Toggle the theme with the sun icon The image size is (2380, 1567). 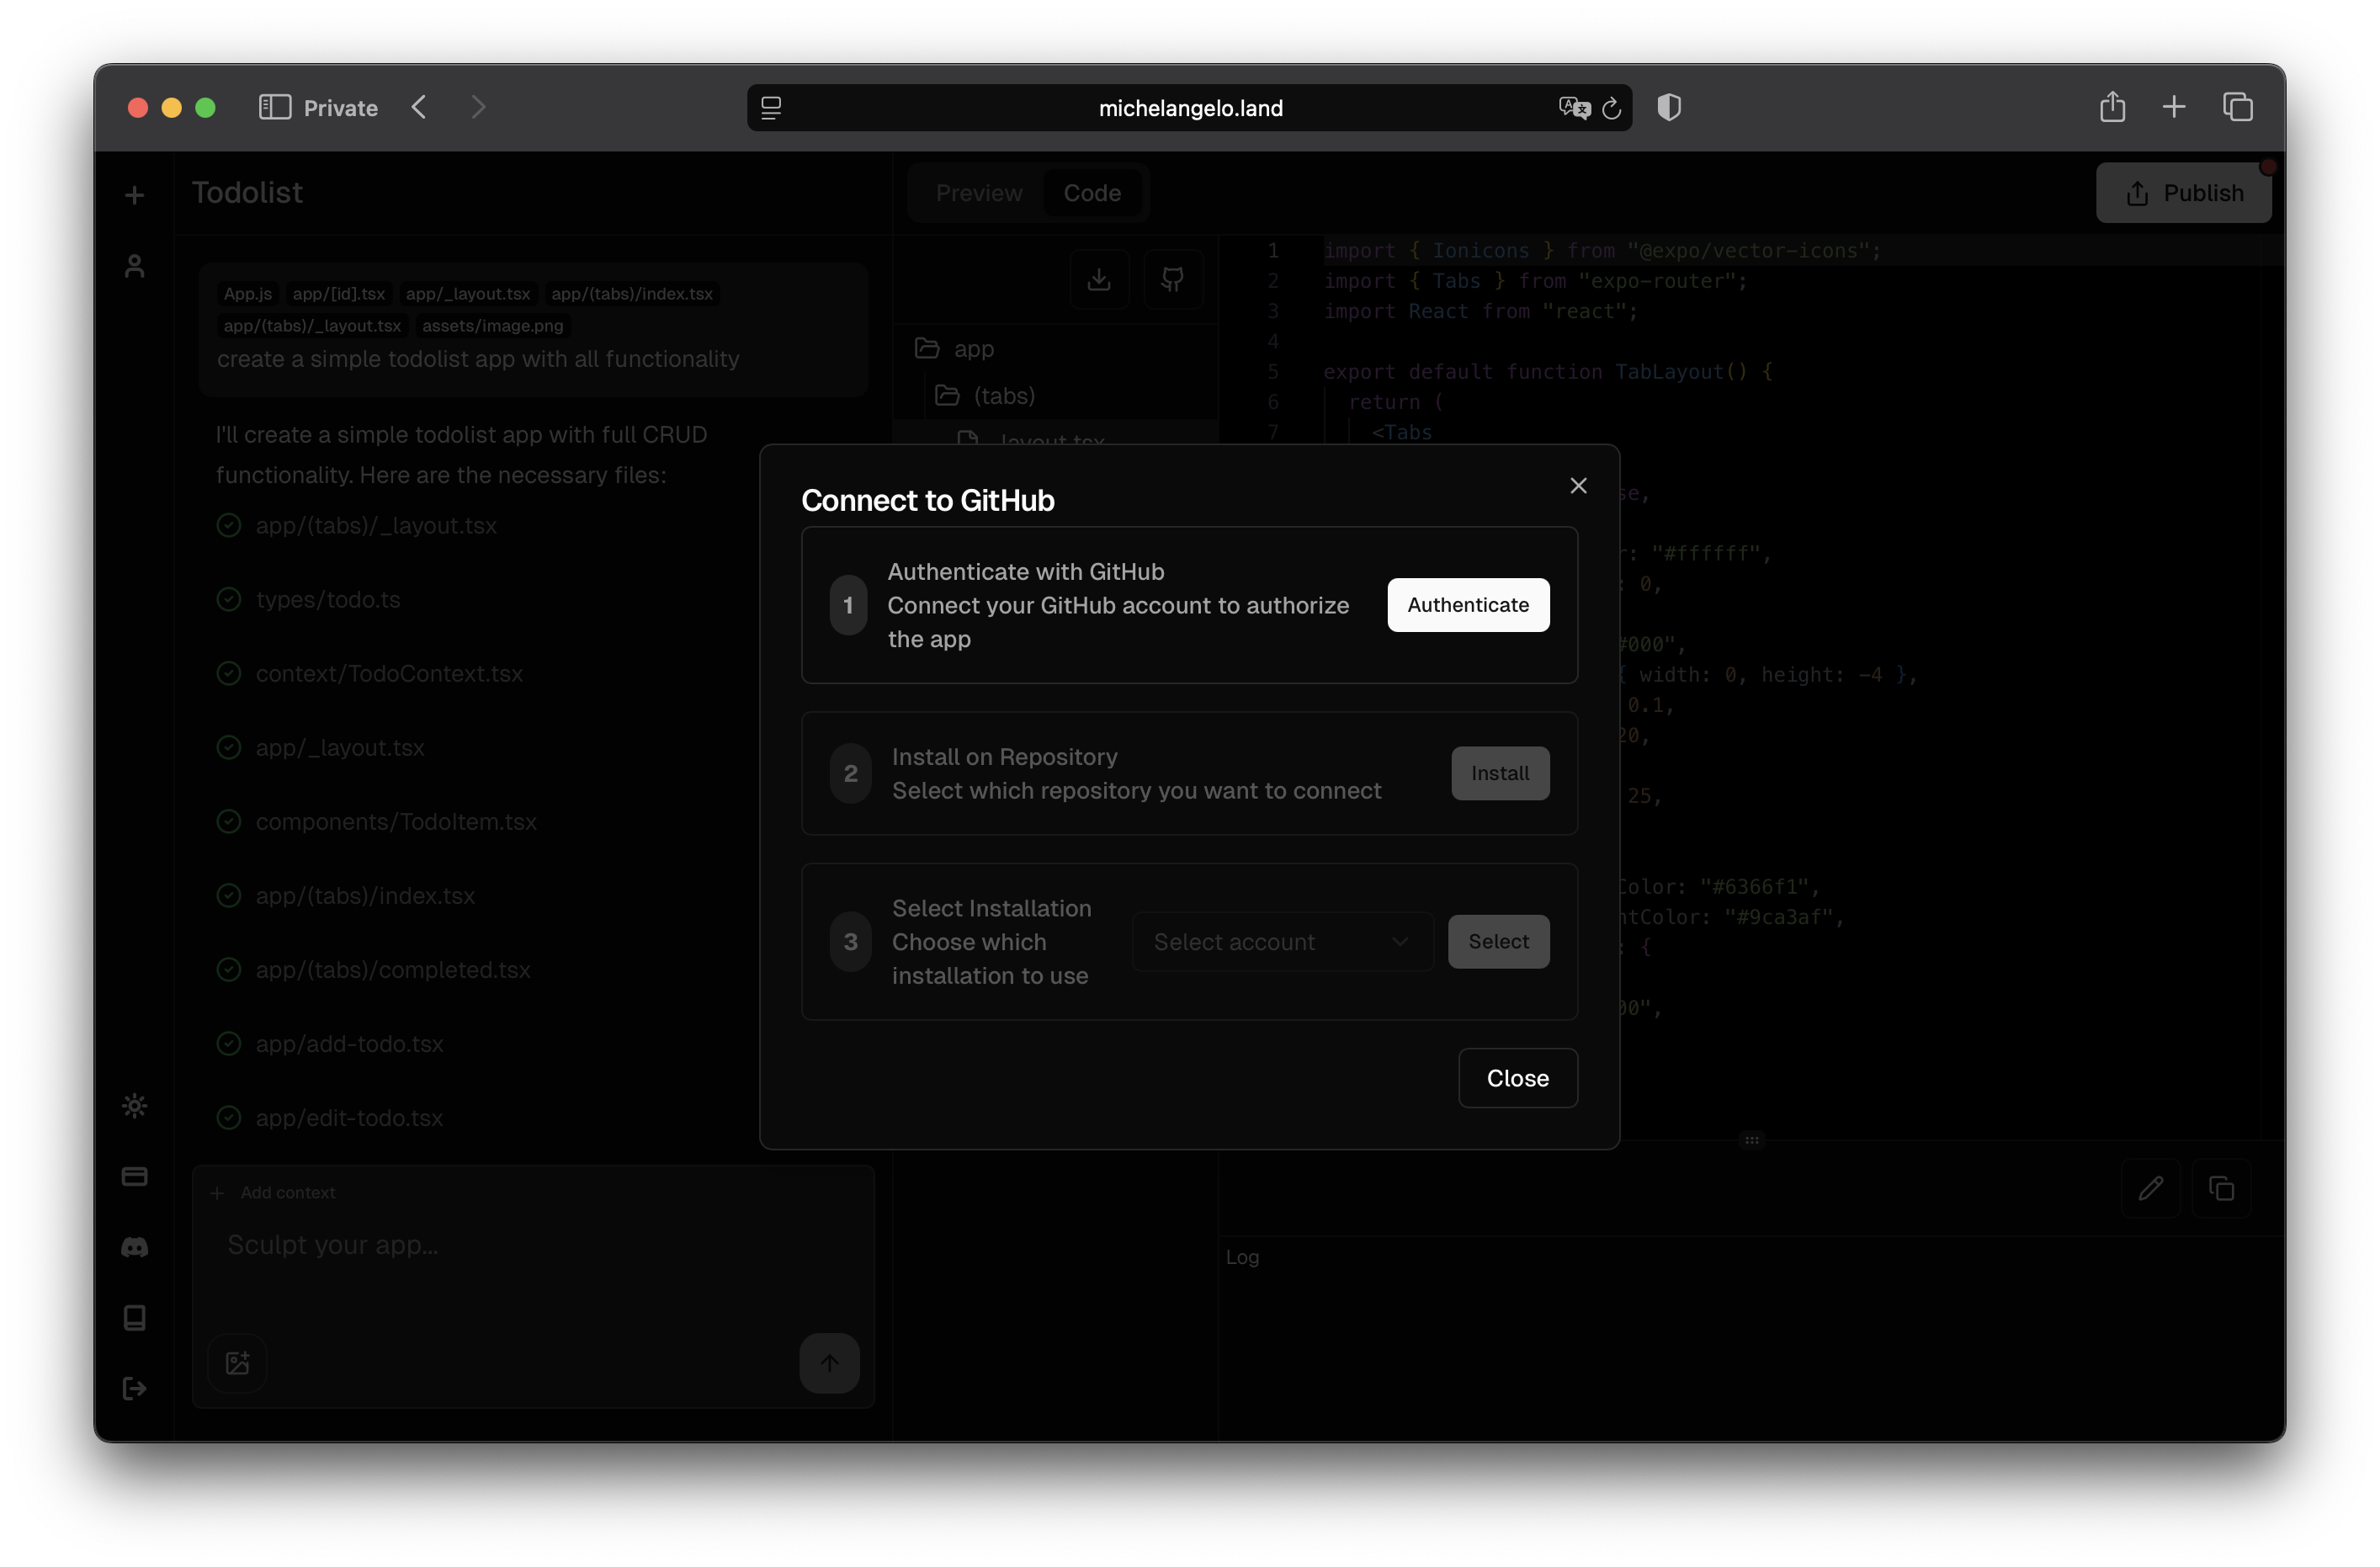134,1105
